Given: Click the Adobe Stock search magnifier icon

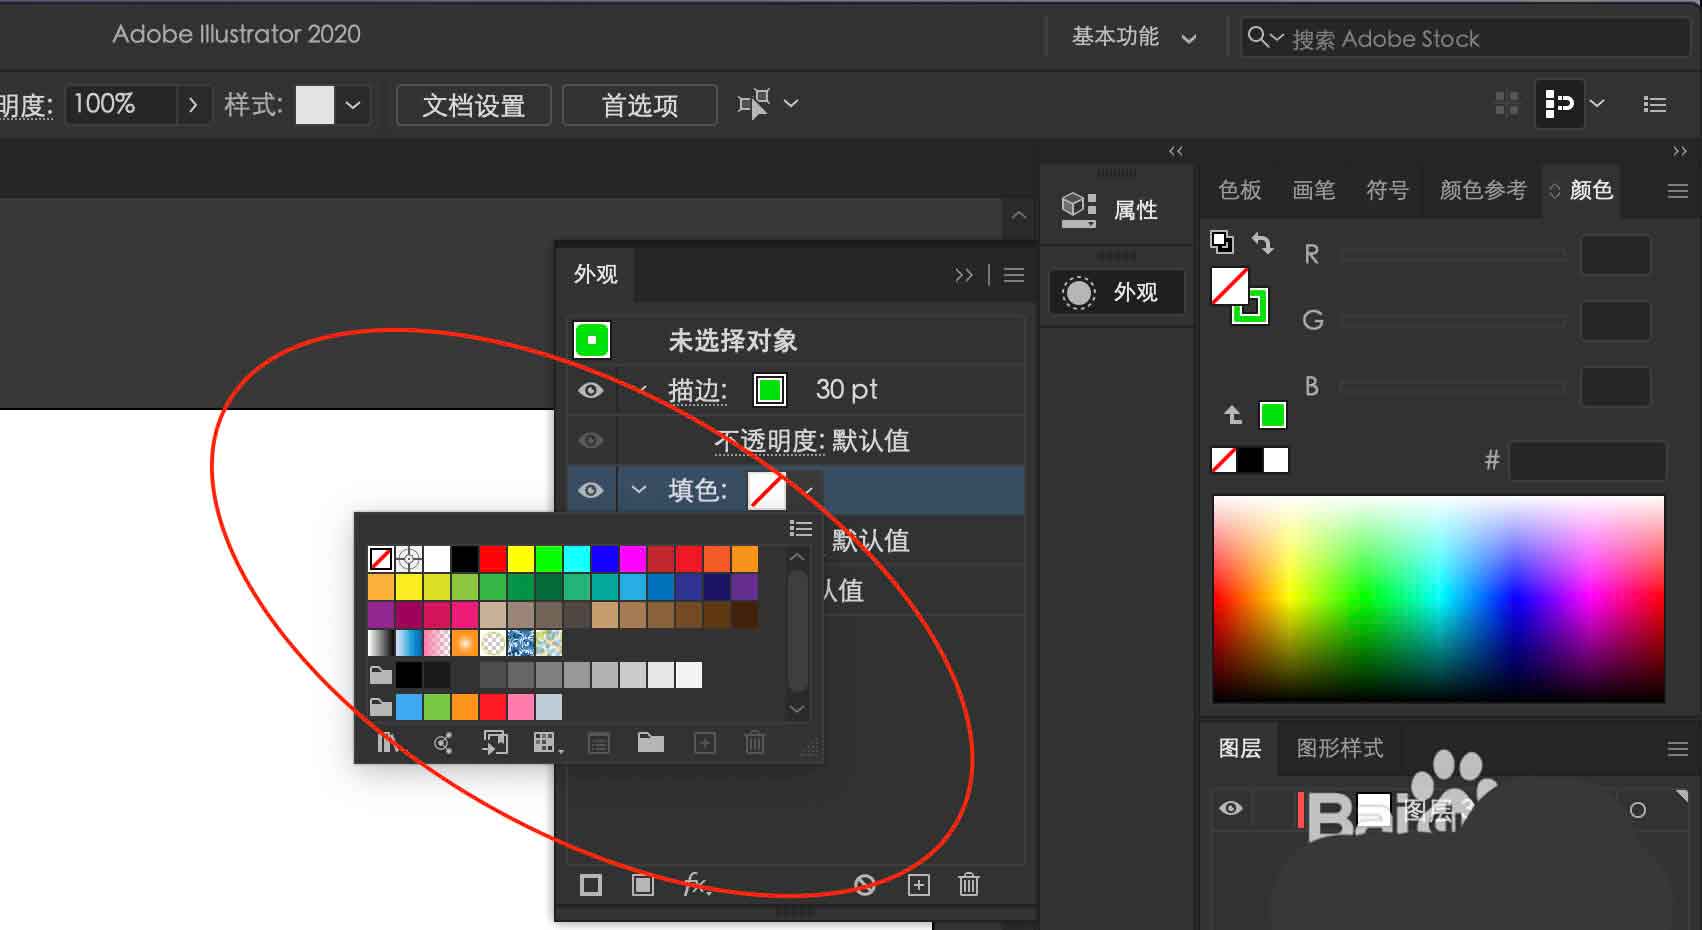Looking at the screenshot, I should point(1257,37).
